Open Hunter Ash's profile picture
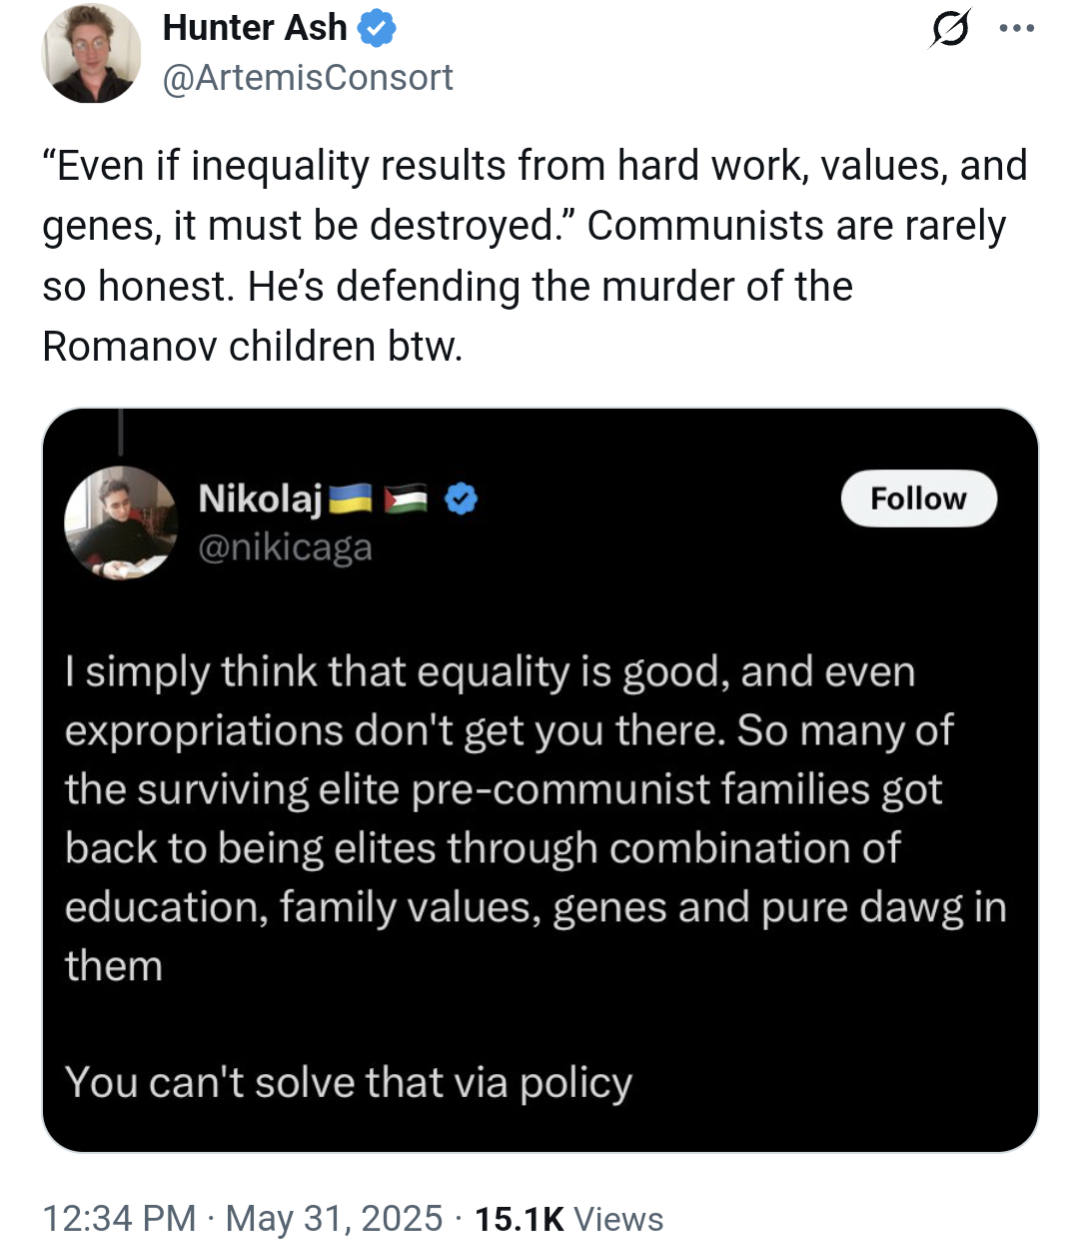Image resolution: width=1079 pixels, height=1245 pixels. click(x=91, y=53)
